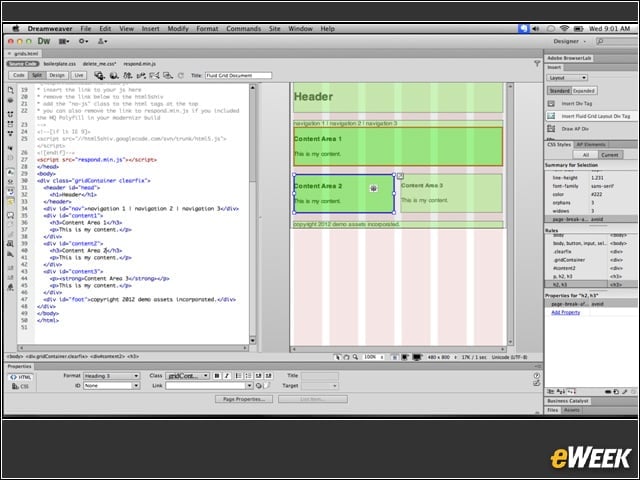This screenshot has width=640, height=480.
Task: Click the Italic button in Properties panel
Action: point(227,376)
